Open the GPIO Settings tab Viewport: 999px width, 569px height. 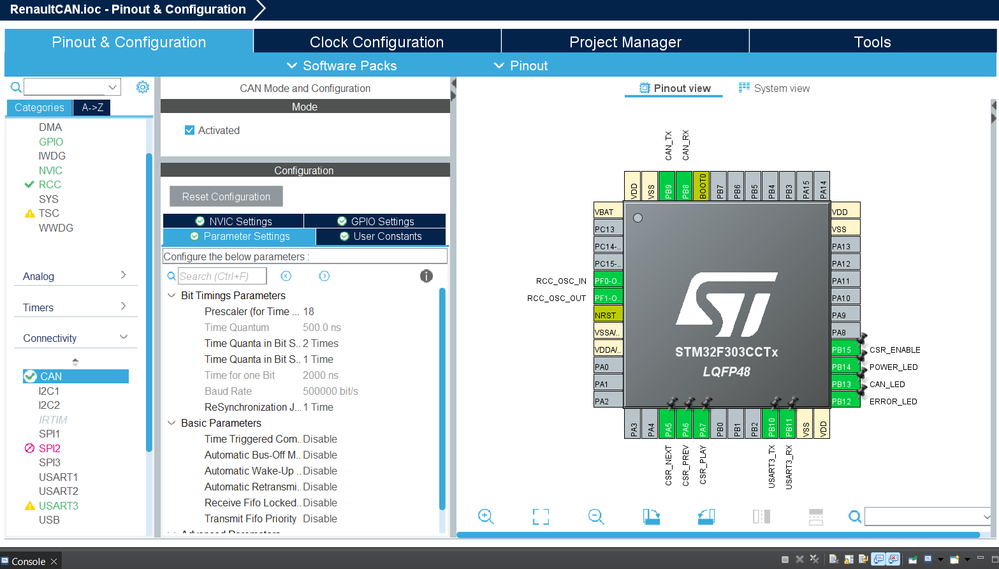pos(375,221)
